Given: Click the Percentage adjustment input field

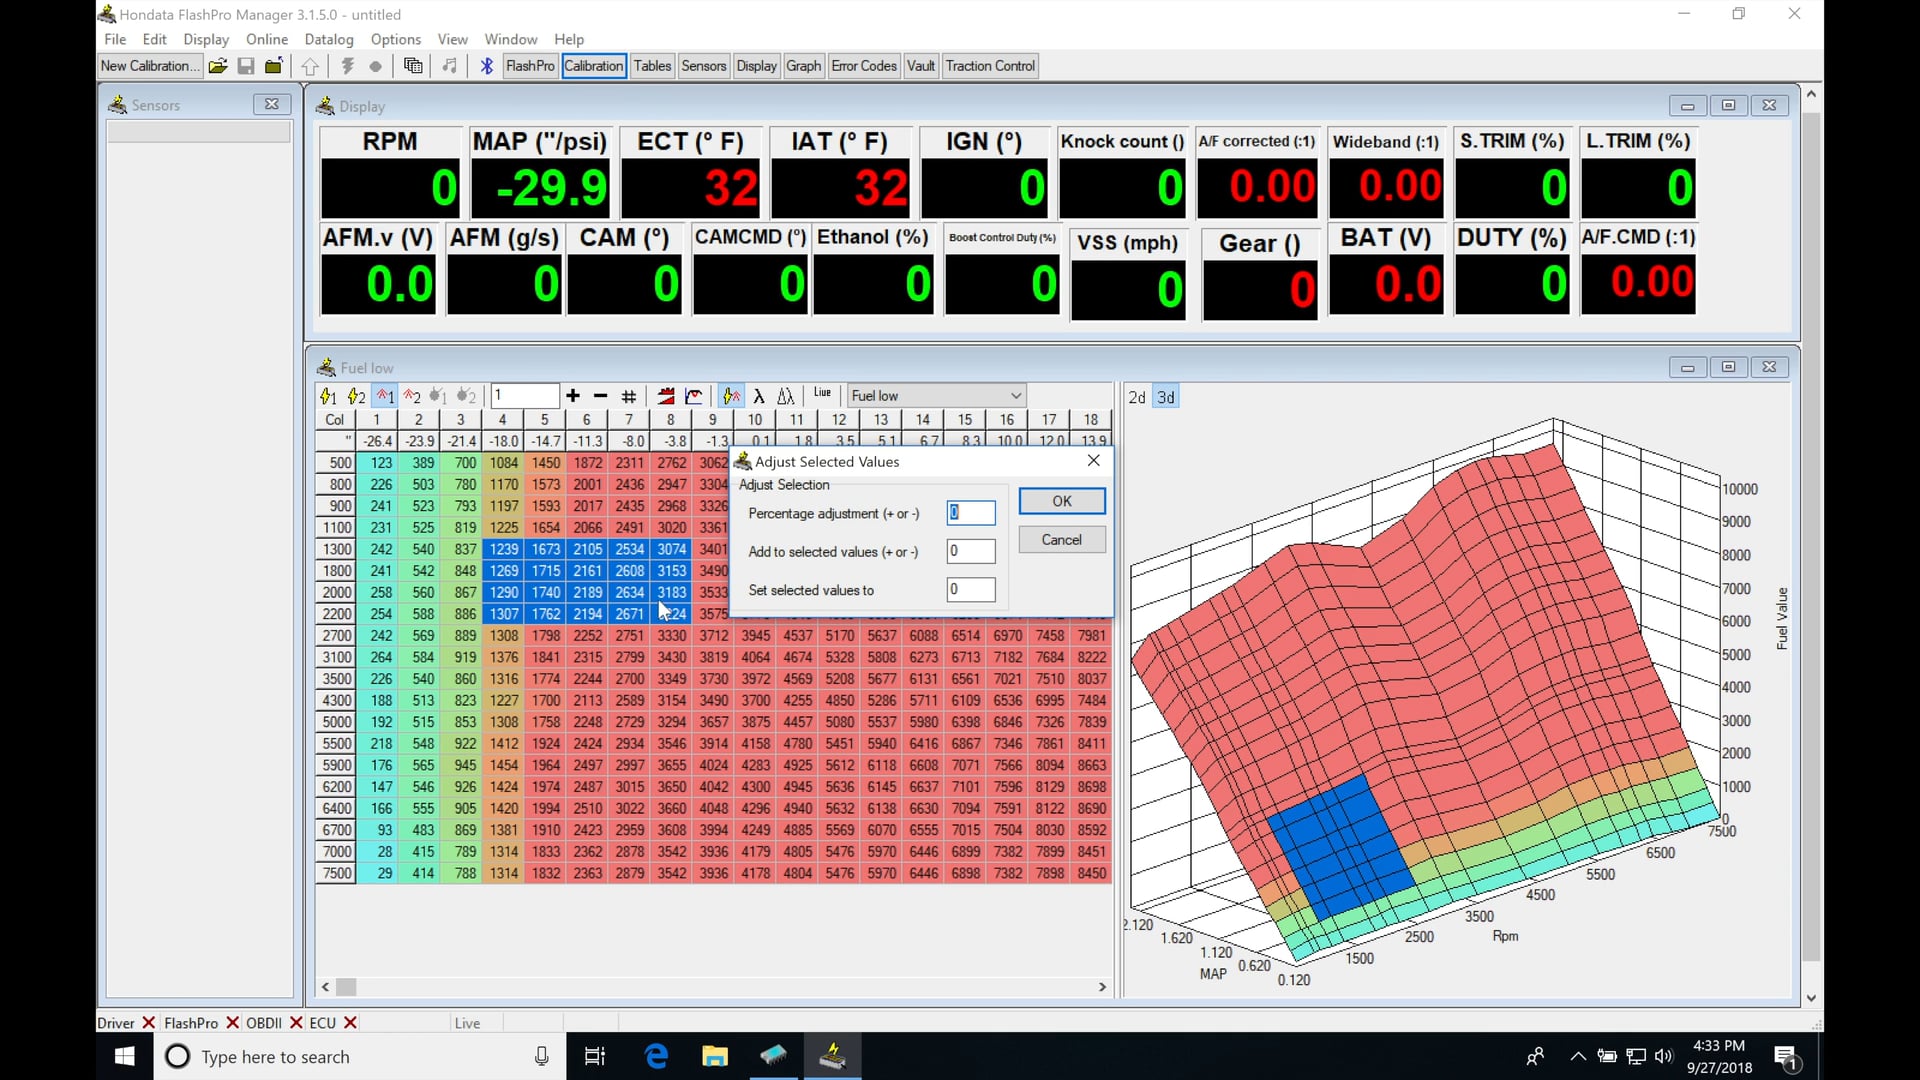Looking at the screenshot, I should pyautogui.click(x=969, y=513).
